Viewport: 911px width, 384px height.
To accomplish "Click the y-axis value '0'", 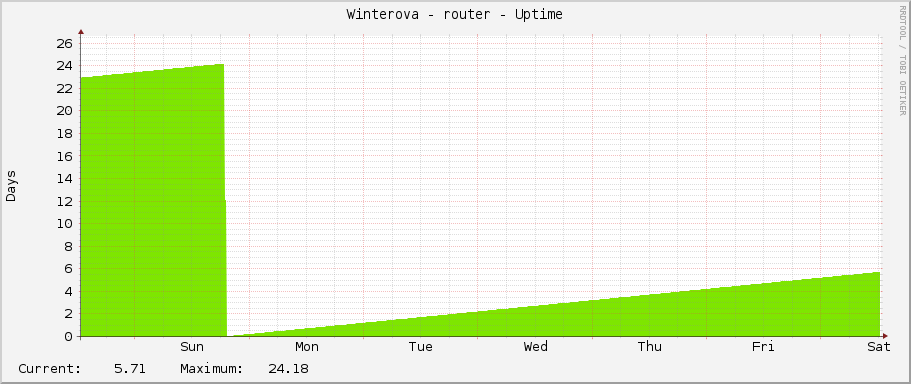I will point(69,336).
